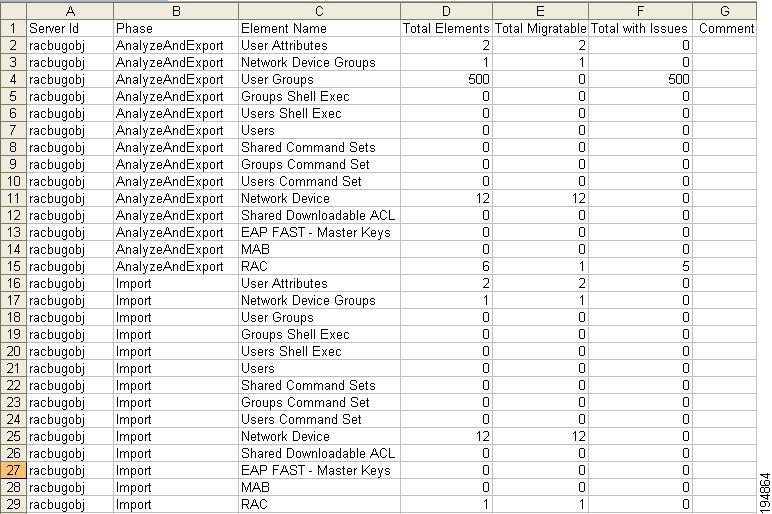Select User Groups cell in row 4
The height and width of the screenshot is (514, 772).
(x=319, y=79)
